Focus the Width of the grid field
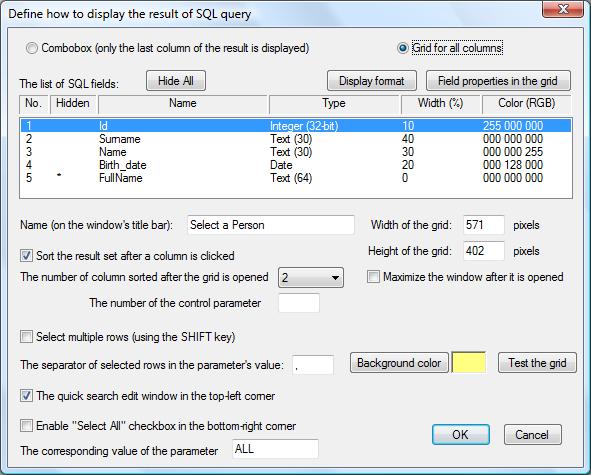Screen dimensions: 591x475 (x=484, y=225)
